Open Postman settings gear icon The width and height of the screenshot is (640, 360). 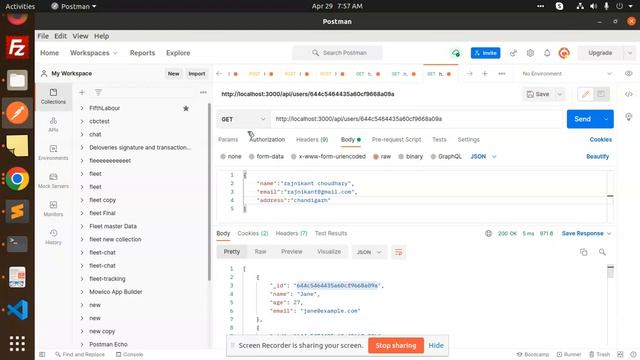(x=530, y=53)
